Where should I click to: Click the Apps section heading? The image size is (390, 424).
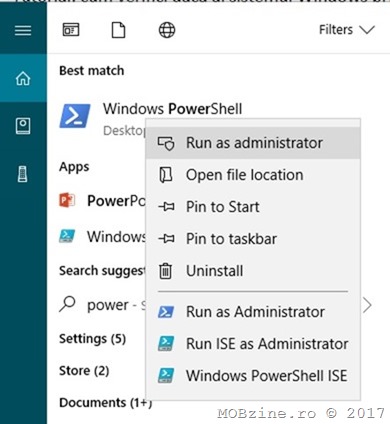click(x=74, y=167)
